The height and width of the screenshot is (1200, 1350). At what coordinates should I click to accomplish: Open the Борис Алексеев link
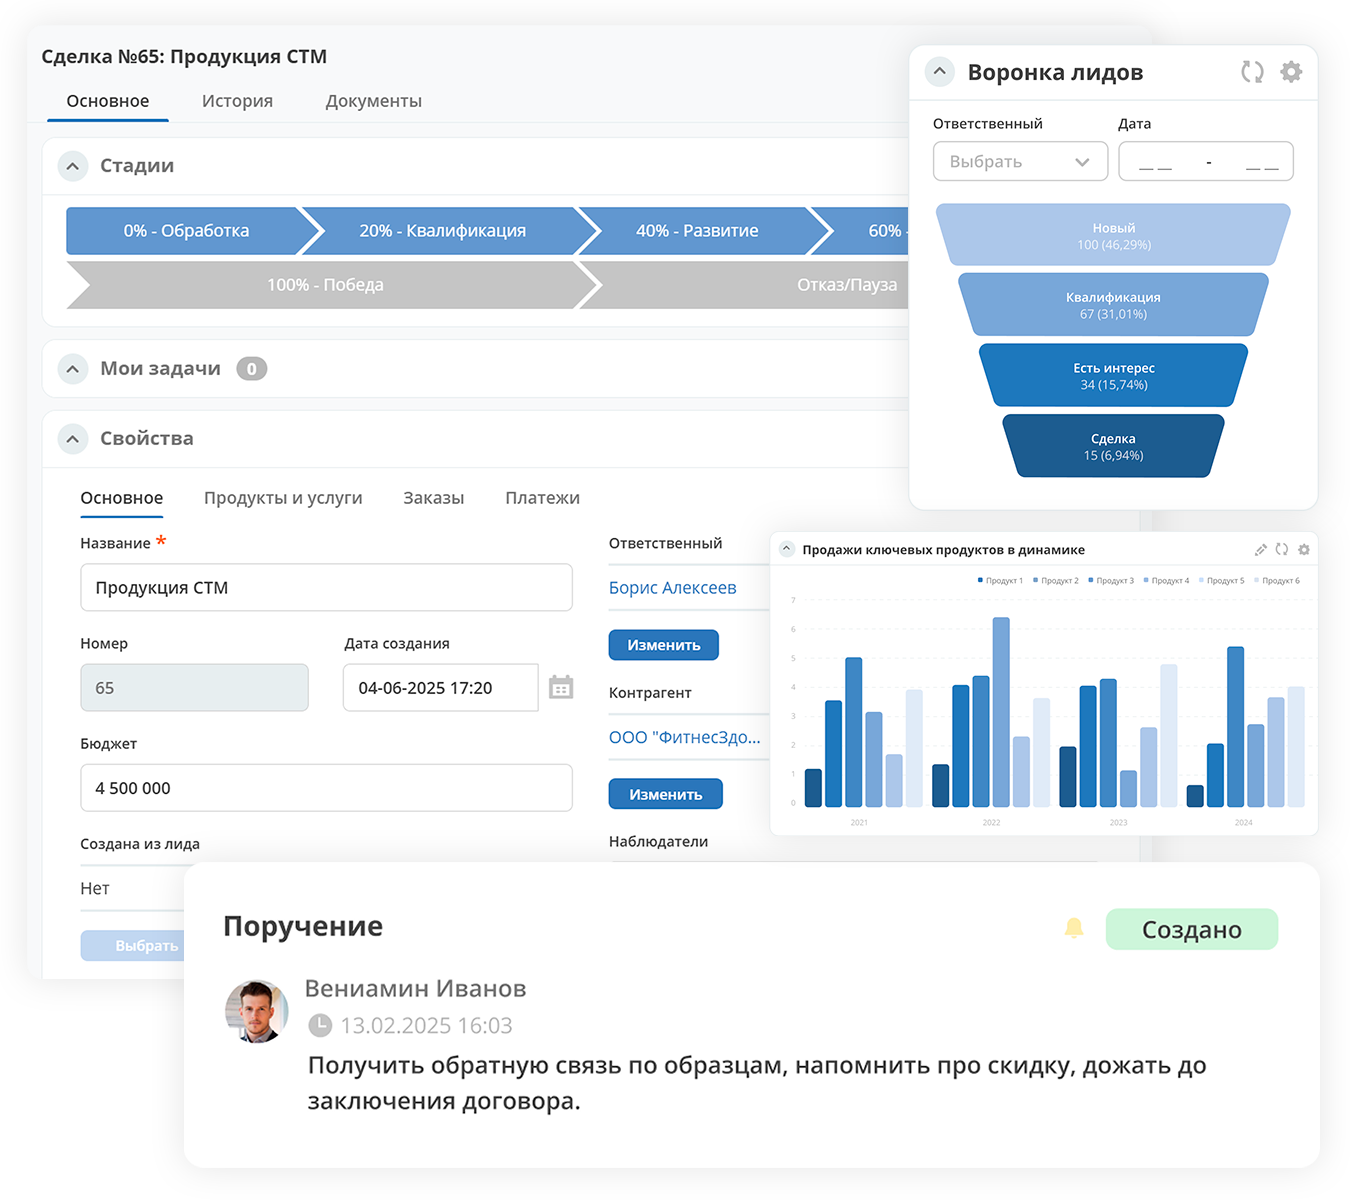tap(672, 588)
